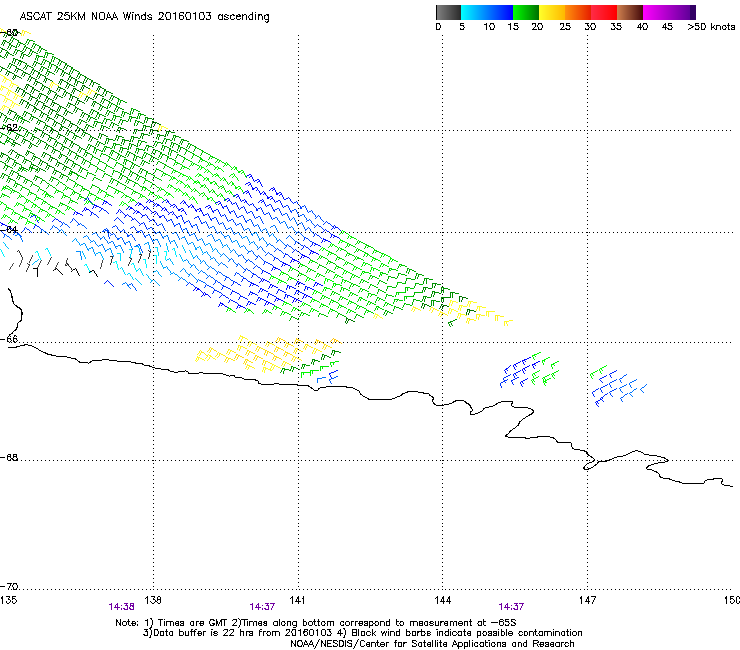
Task: Click the -66 latitude label
Action: tap(9, 339)
